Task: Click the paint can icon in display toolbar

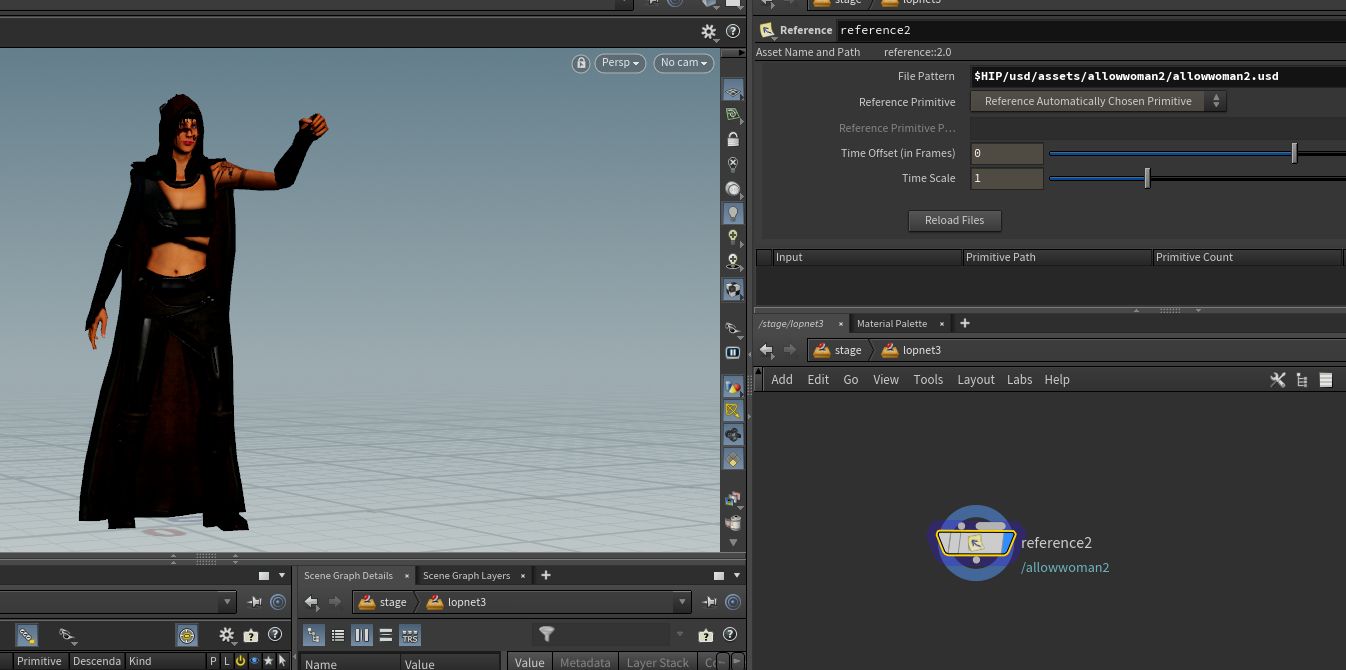Action: pyautogui.click(x=733, y=522)
